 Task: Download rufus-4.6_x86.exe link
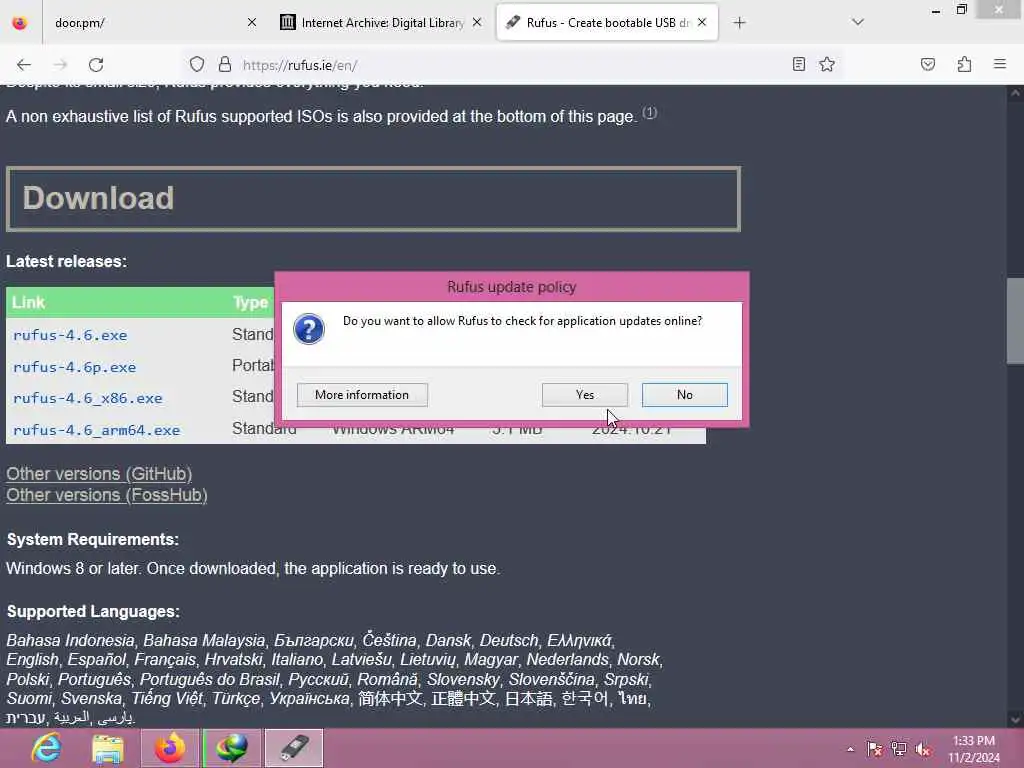coord(88,398)
